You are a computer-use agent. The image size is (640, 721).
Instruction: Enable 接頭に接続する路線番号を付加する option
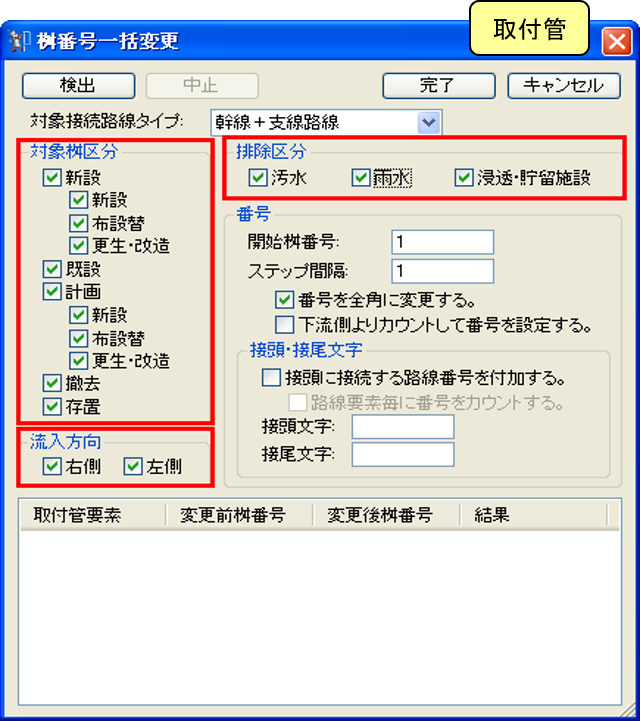click(x=271, y=378)
